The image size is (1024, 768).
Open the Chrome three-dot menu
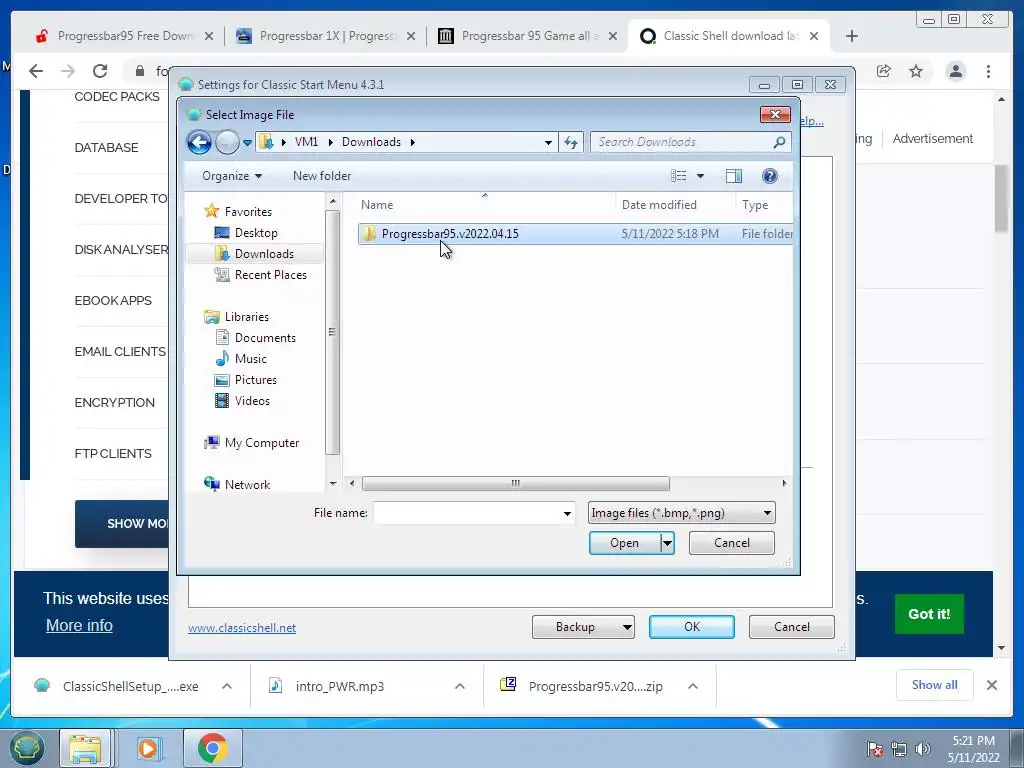pos(988,71)
